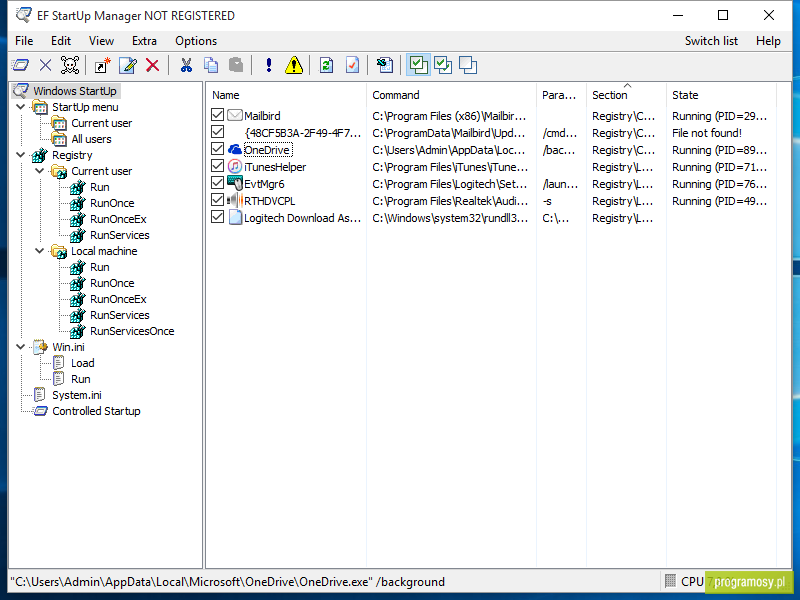Click the blue-framed green checkmark toolbar icon
Image resolution: width=800 pixels, height=600 pixels.
coord(443,65)
